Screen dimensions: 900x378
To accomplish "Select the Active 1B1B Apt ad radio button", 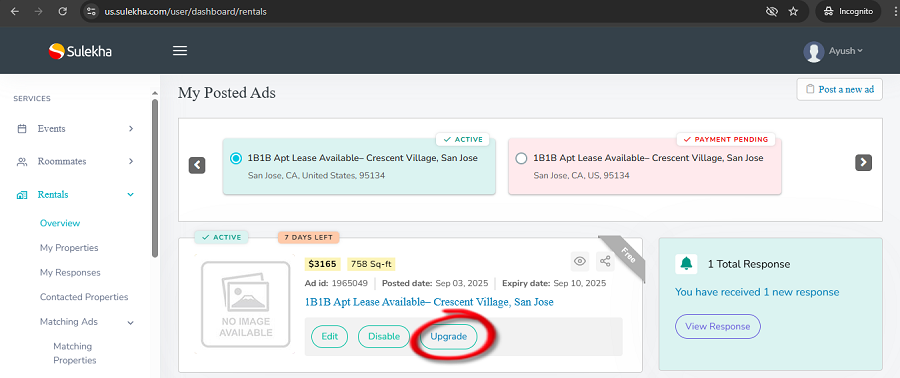I will [x=235, y=158].
